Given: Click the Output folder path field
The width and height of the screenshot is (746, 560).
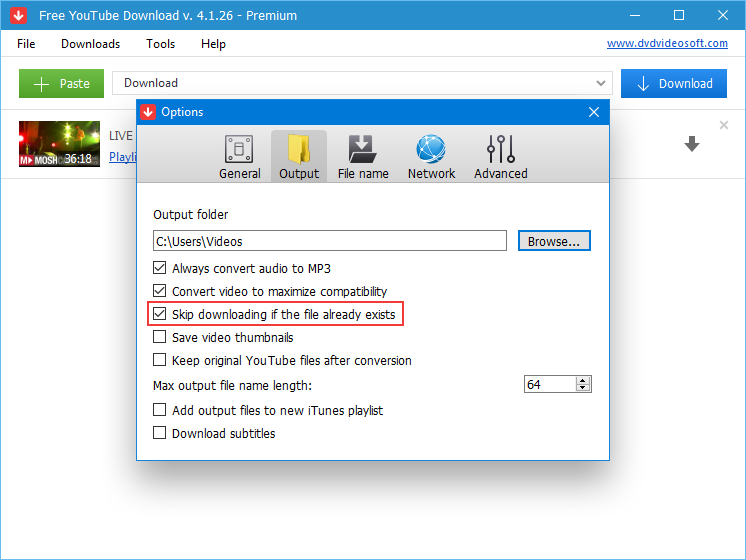Looking at the screenshot, I should (330, 241).
